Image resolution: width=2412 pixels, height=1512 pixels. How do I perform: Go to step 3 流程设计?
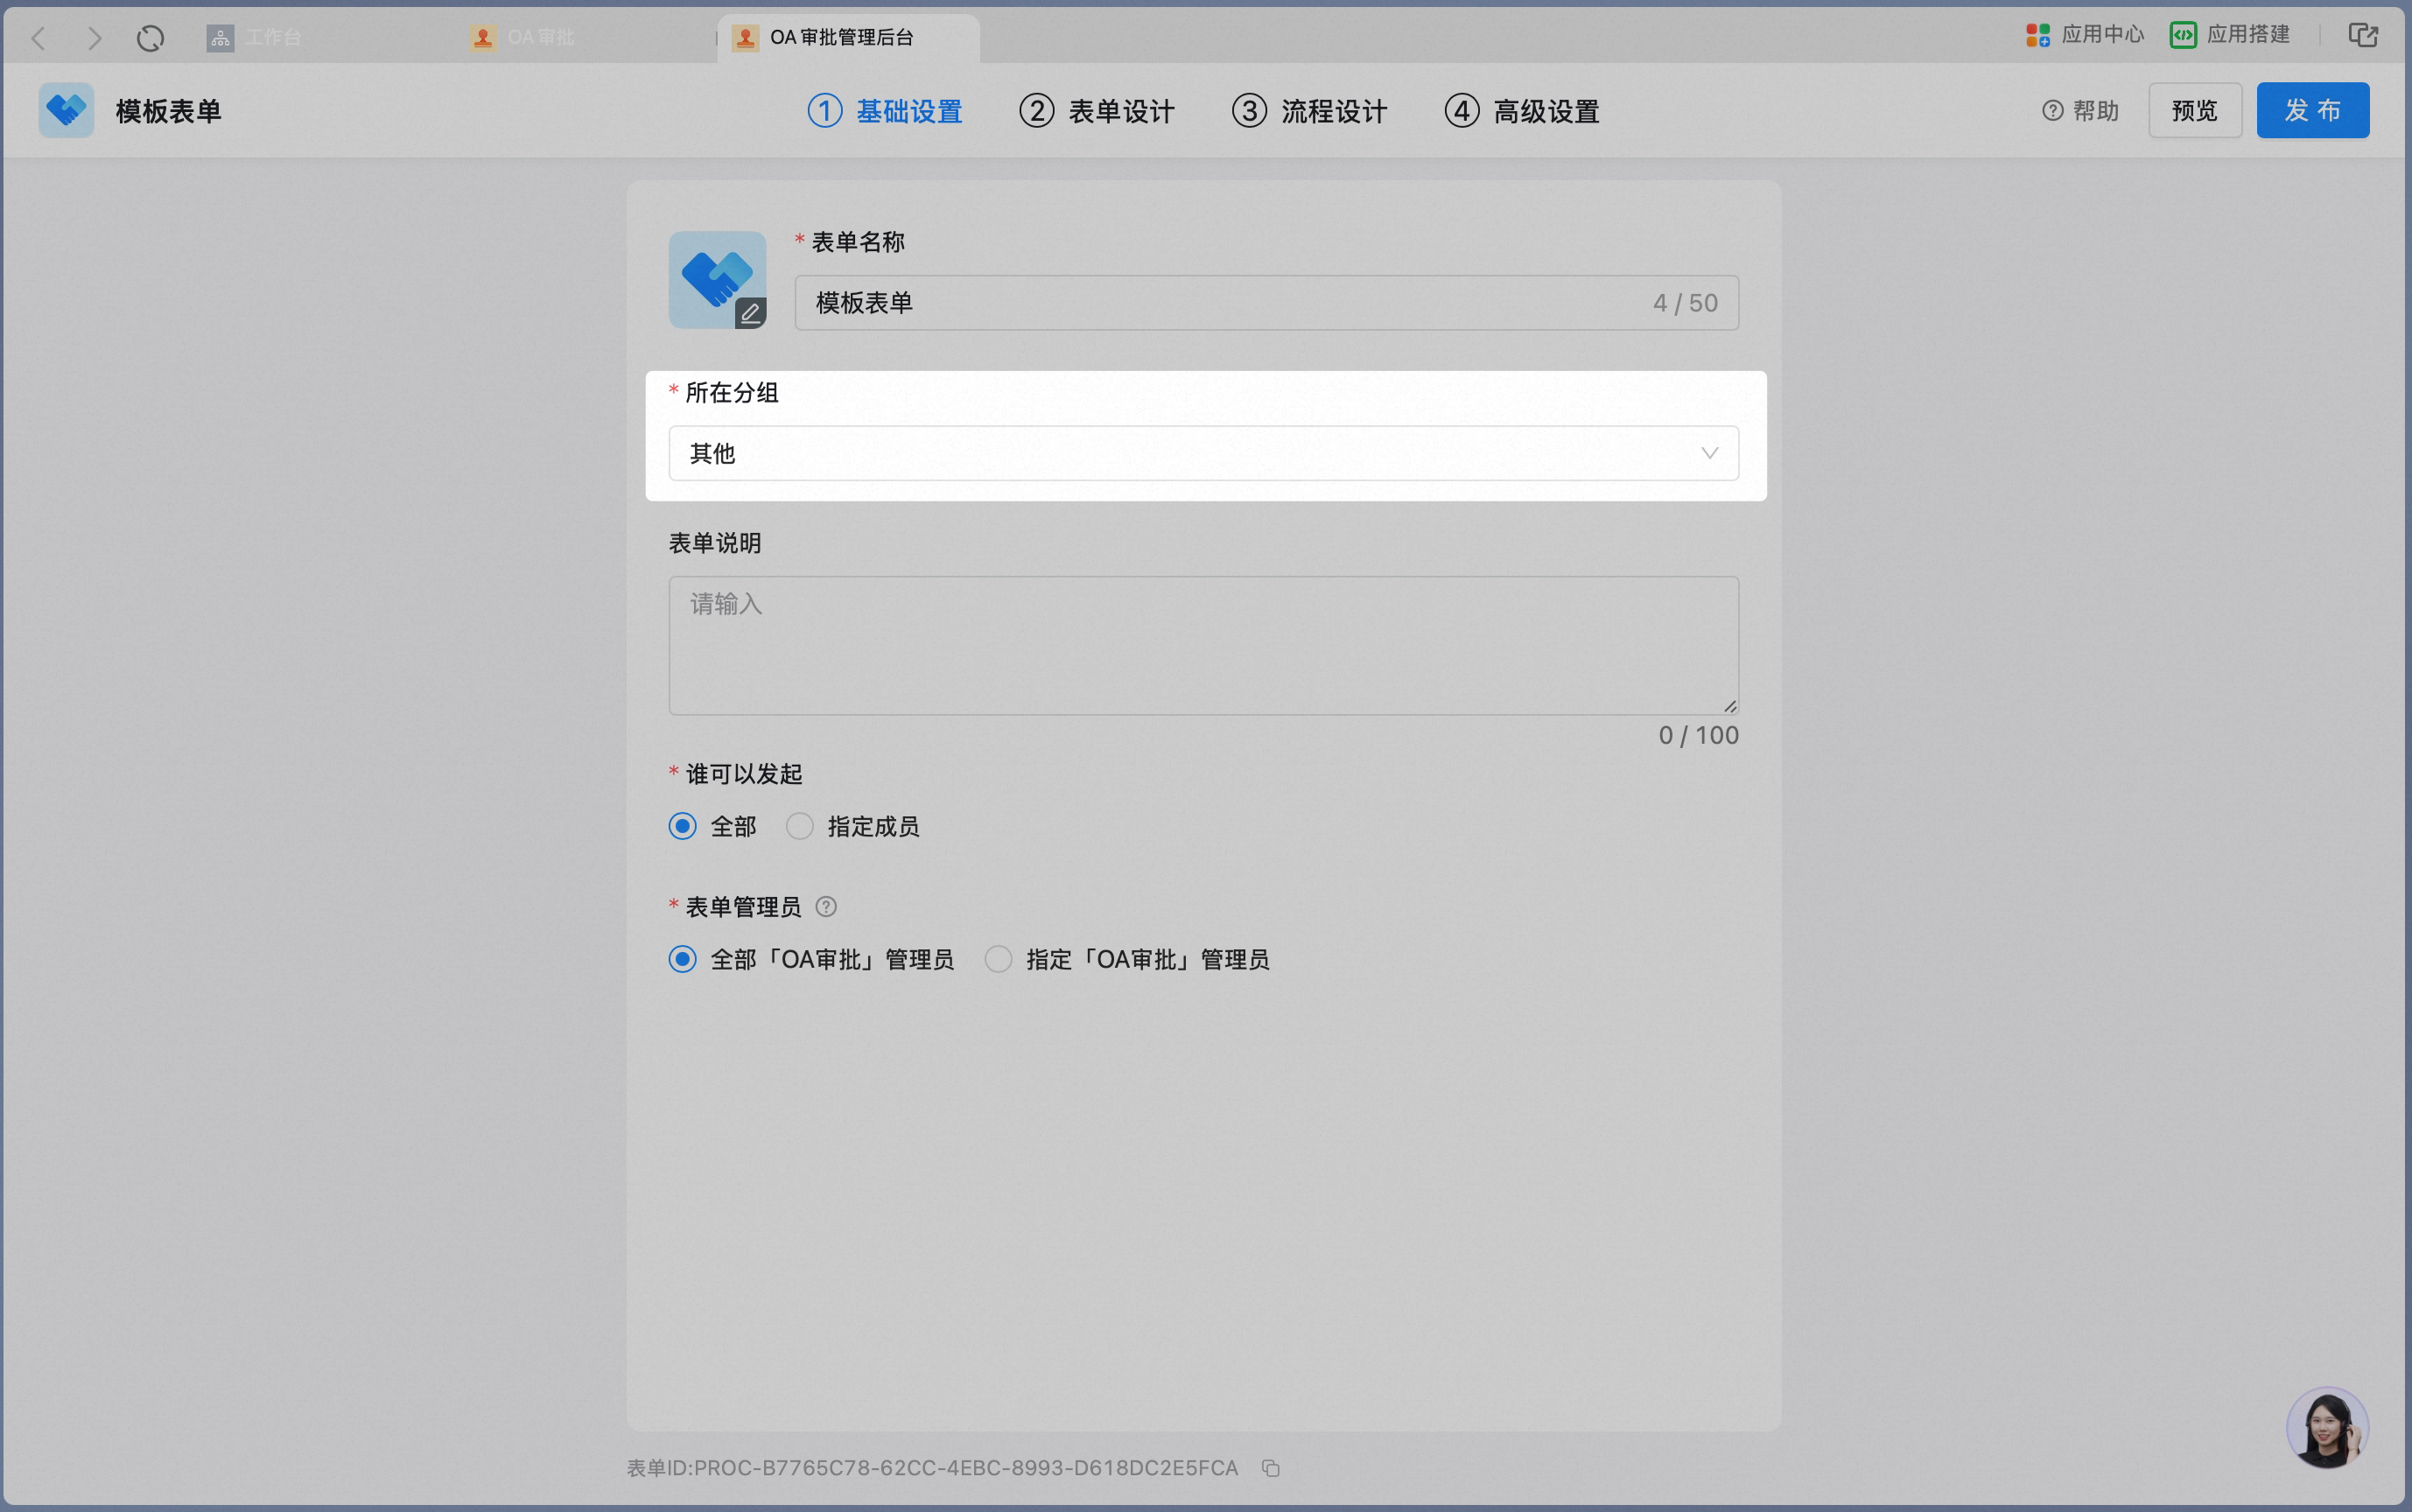(x=1310, y=111)
